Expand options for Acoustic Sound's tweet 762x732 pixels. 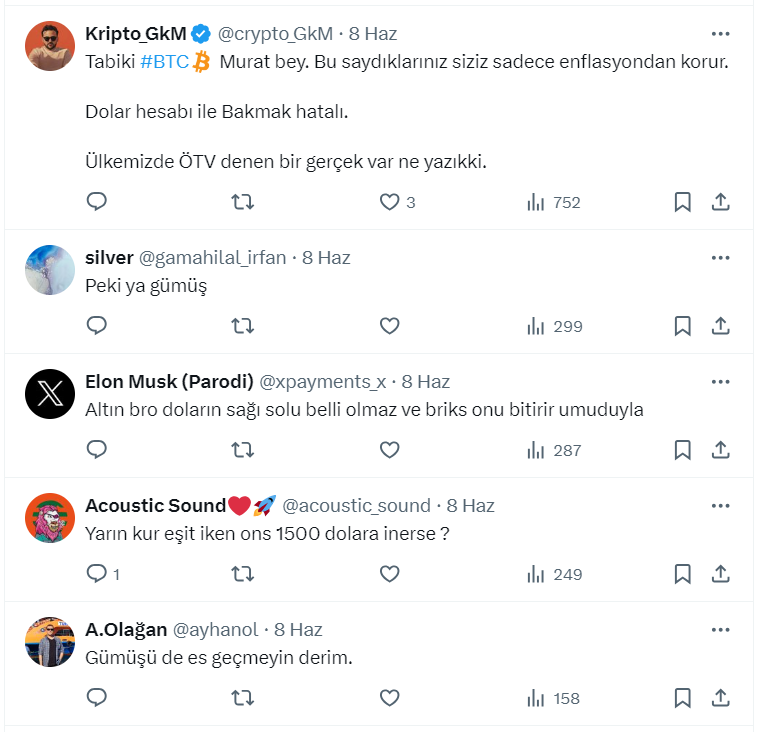(x=720, y=506)
